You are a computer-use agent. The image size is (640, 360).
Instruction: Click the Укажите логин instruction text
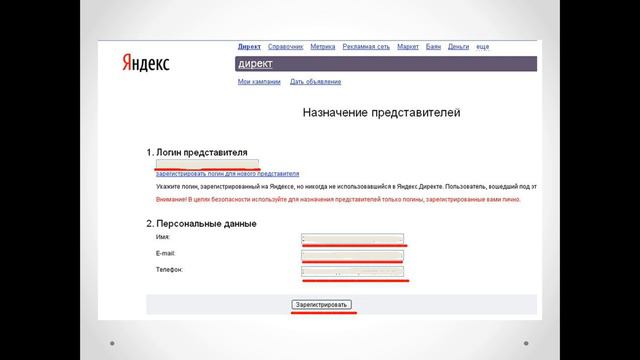point(346,187)
